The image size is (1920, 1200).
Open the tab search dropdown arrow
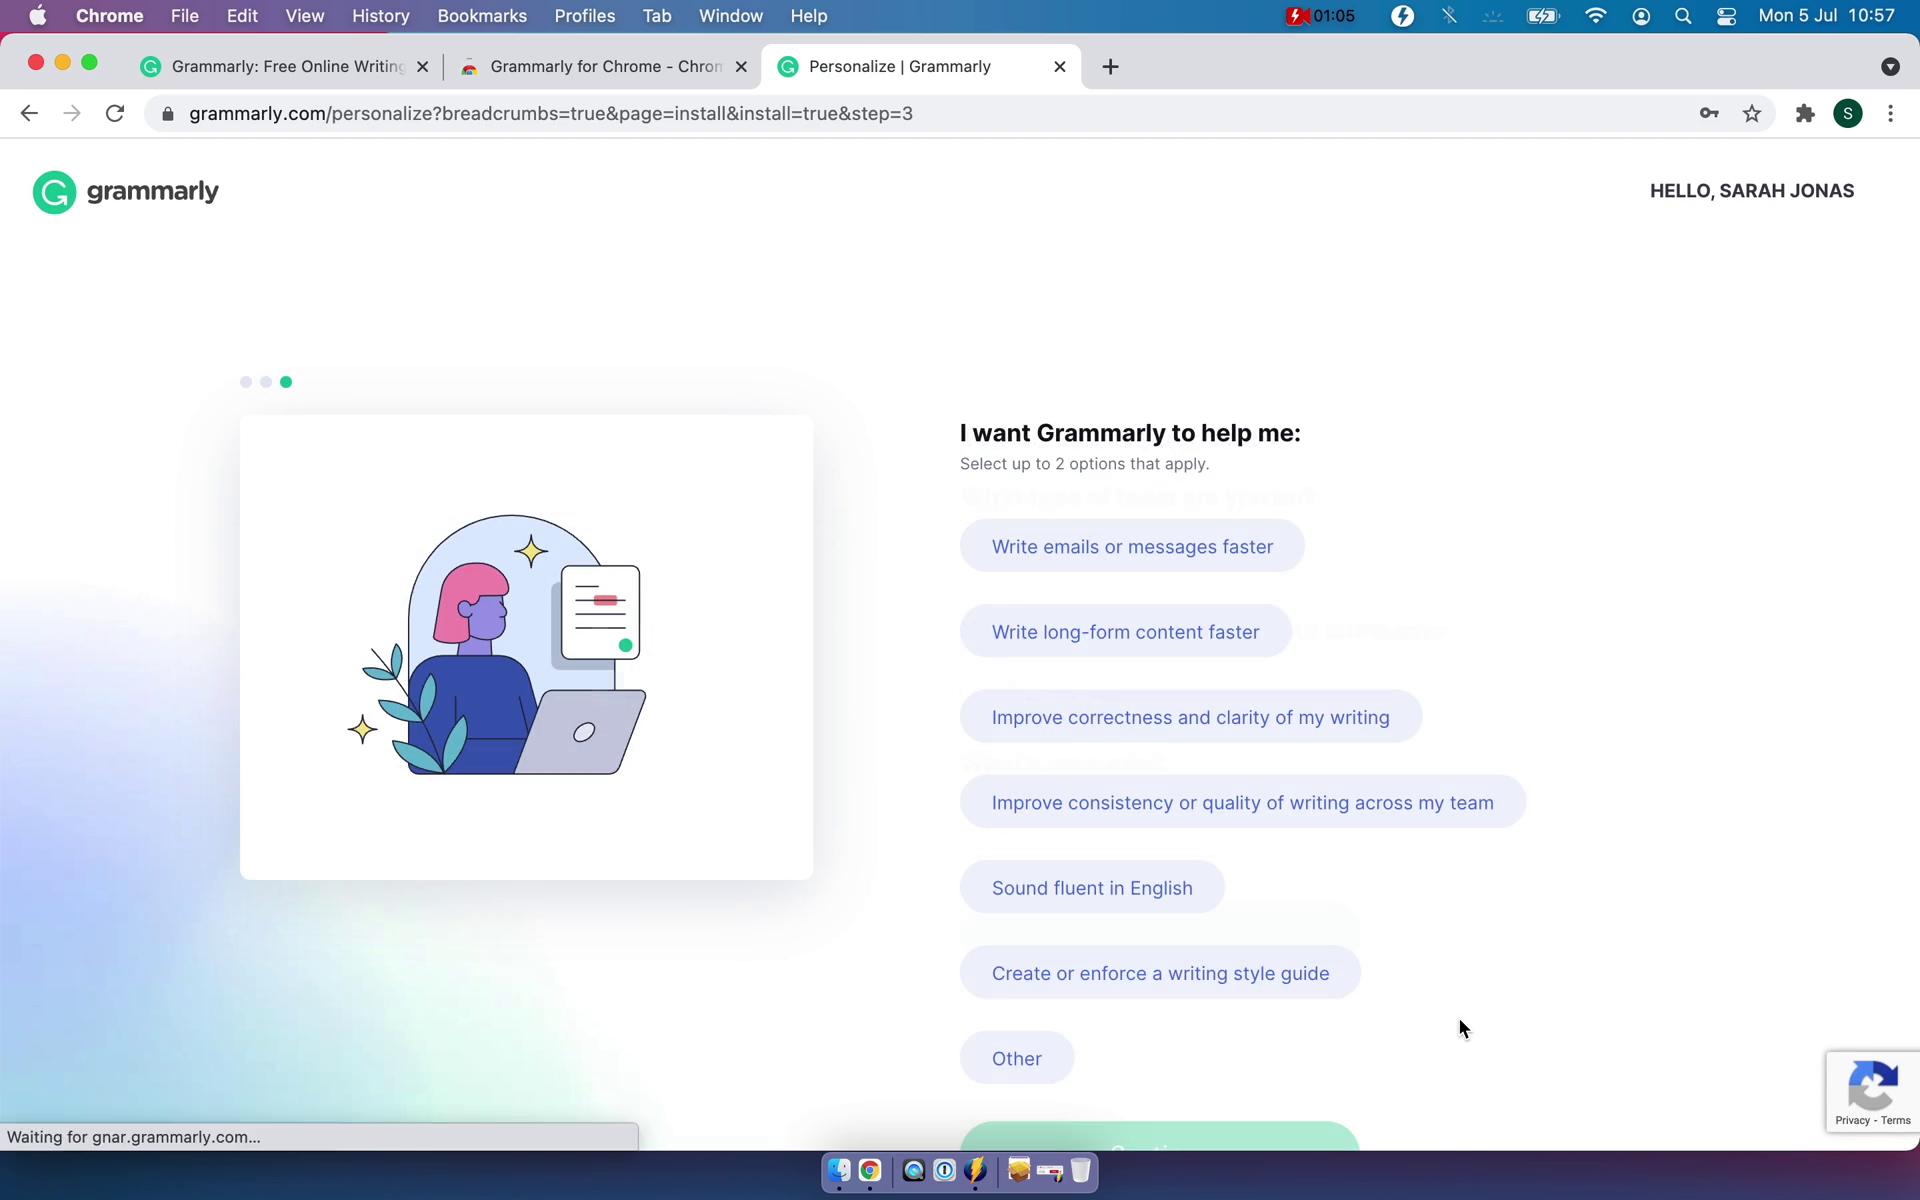pos(1890,67)
